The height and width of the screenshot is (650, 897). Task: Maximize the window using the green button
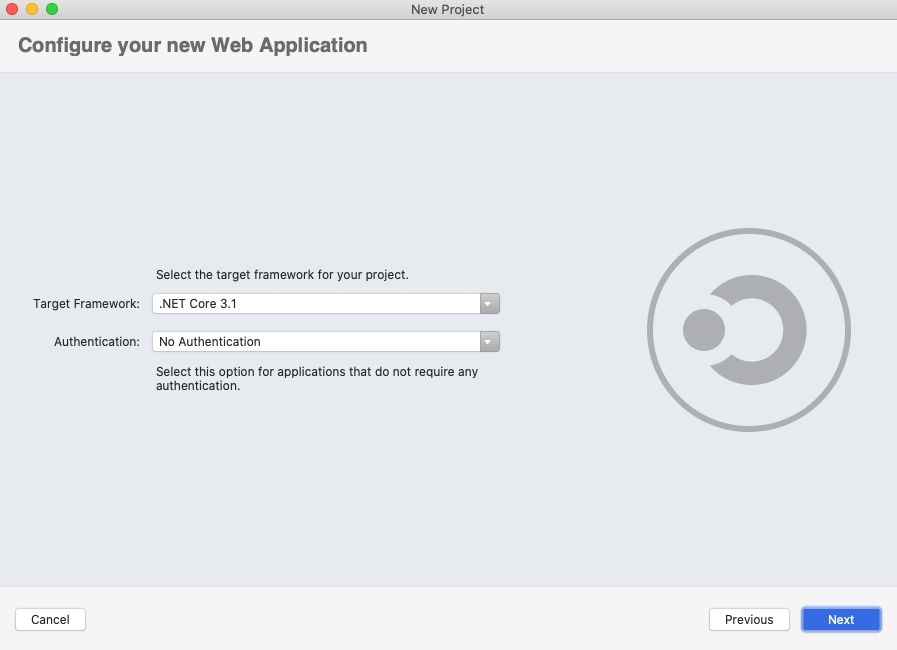point(52,9)
